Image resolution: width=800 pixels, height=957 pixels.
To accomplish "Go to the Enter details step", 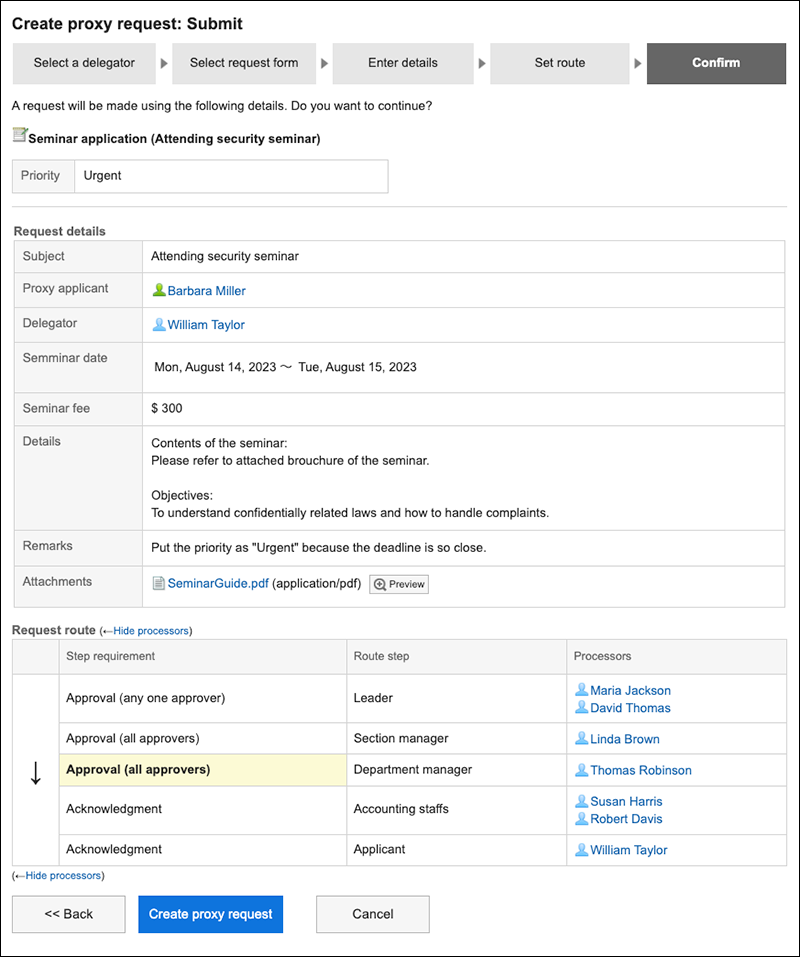I will point(403,63).
